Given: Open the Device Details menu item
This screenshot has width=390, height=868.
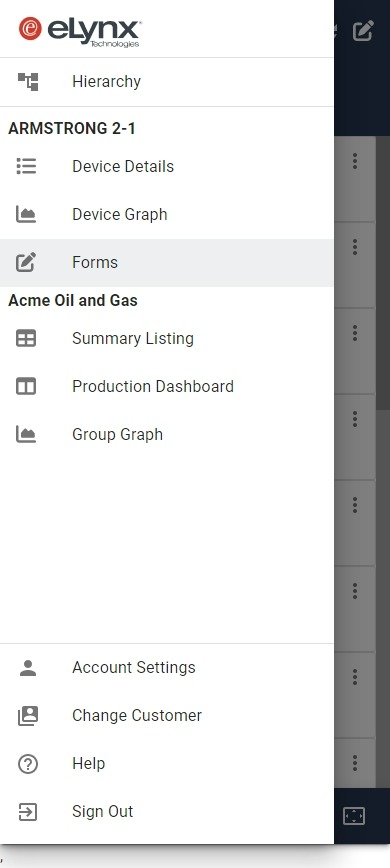Looking at the screenshot, I should point(166,166).
